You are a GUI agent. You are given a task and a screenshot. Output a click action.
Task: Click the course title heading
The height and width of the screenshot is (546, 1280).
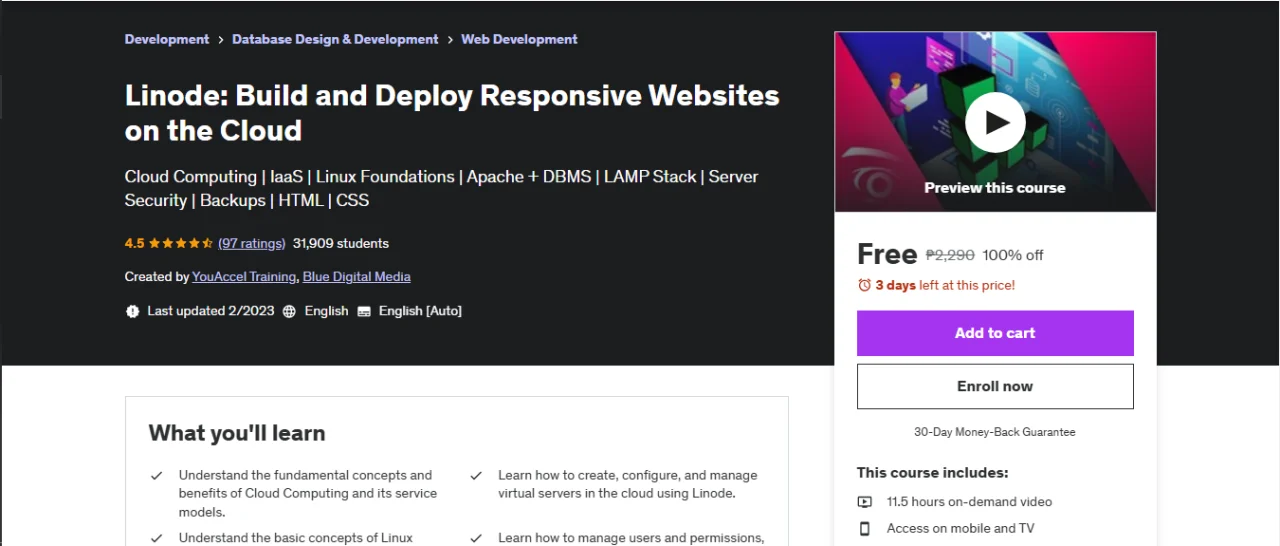452,113
